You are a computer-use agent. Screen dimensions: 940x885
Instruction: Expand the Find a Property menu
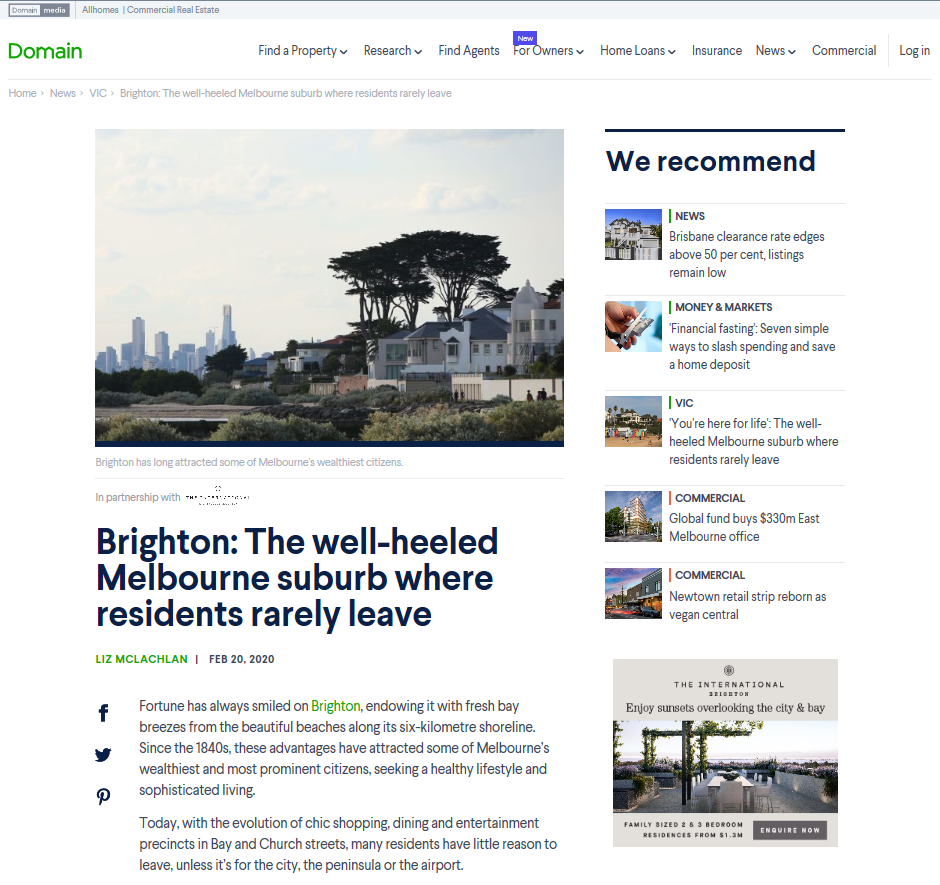tap(303, 51)
